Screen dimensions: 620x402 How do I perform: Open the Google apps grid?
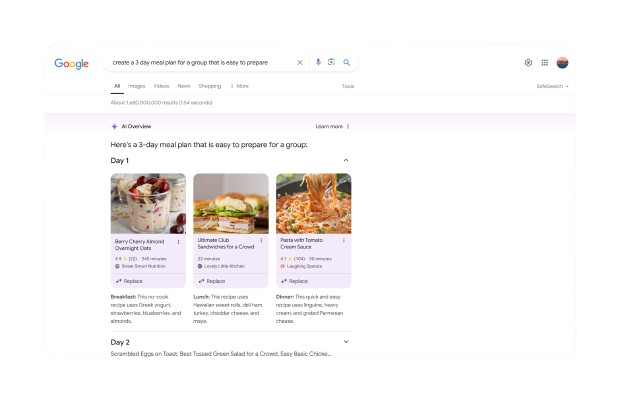545,62
